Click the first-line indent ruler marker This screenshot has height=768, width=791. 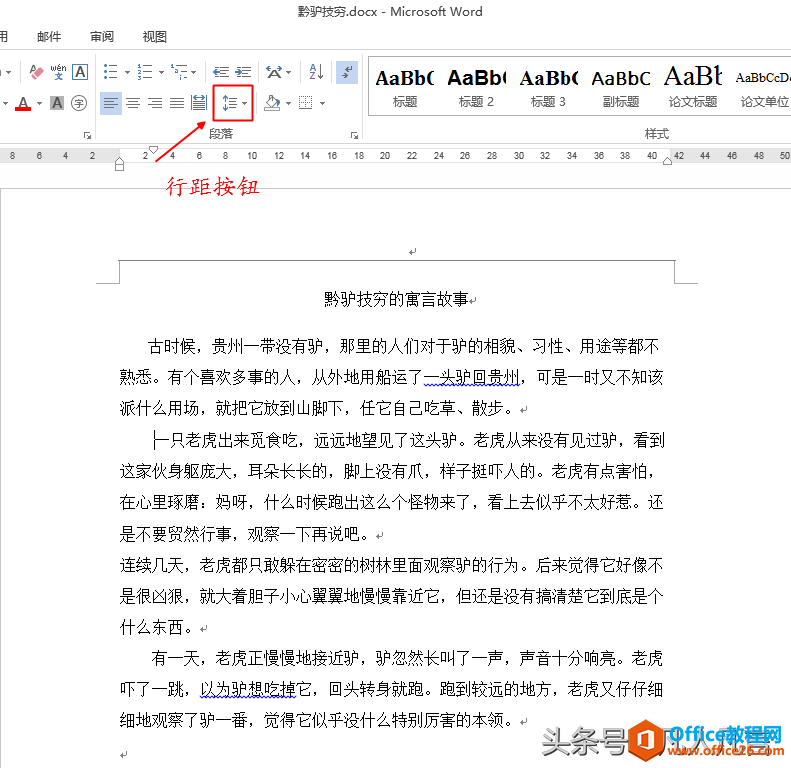(153, 149)
